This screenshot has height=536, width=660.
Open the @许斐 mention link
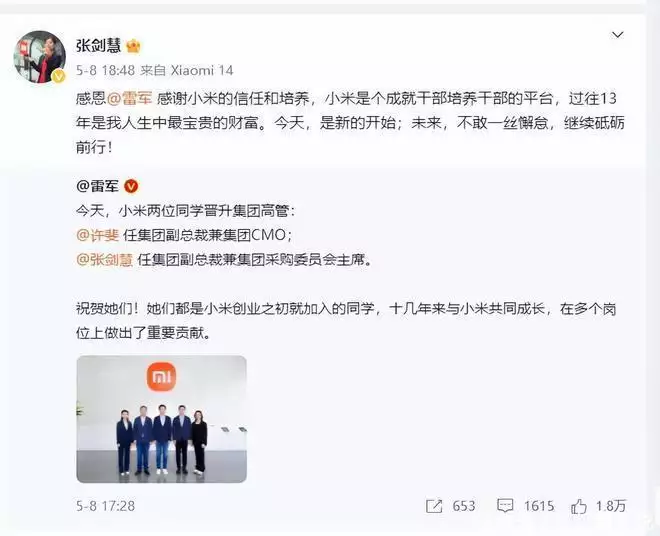98,235
